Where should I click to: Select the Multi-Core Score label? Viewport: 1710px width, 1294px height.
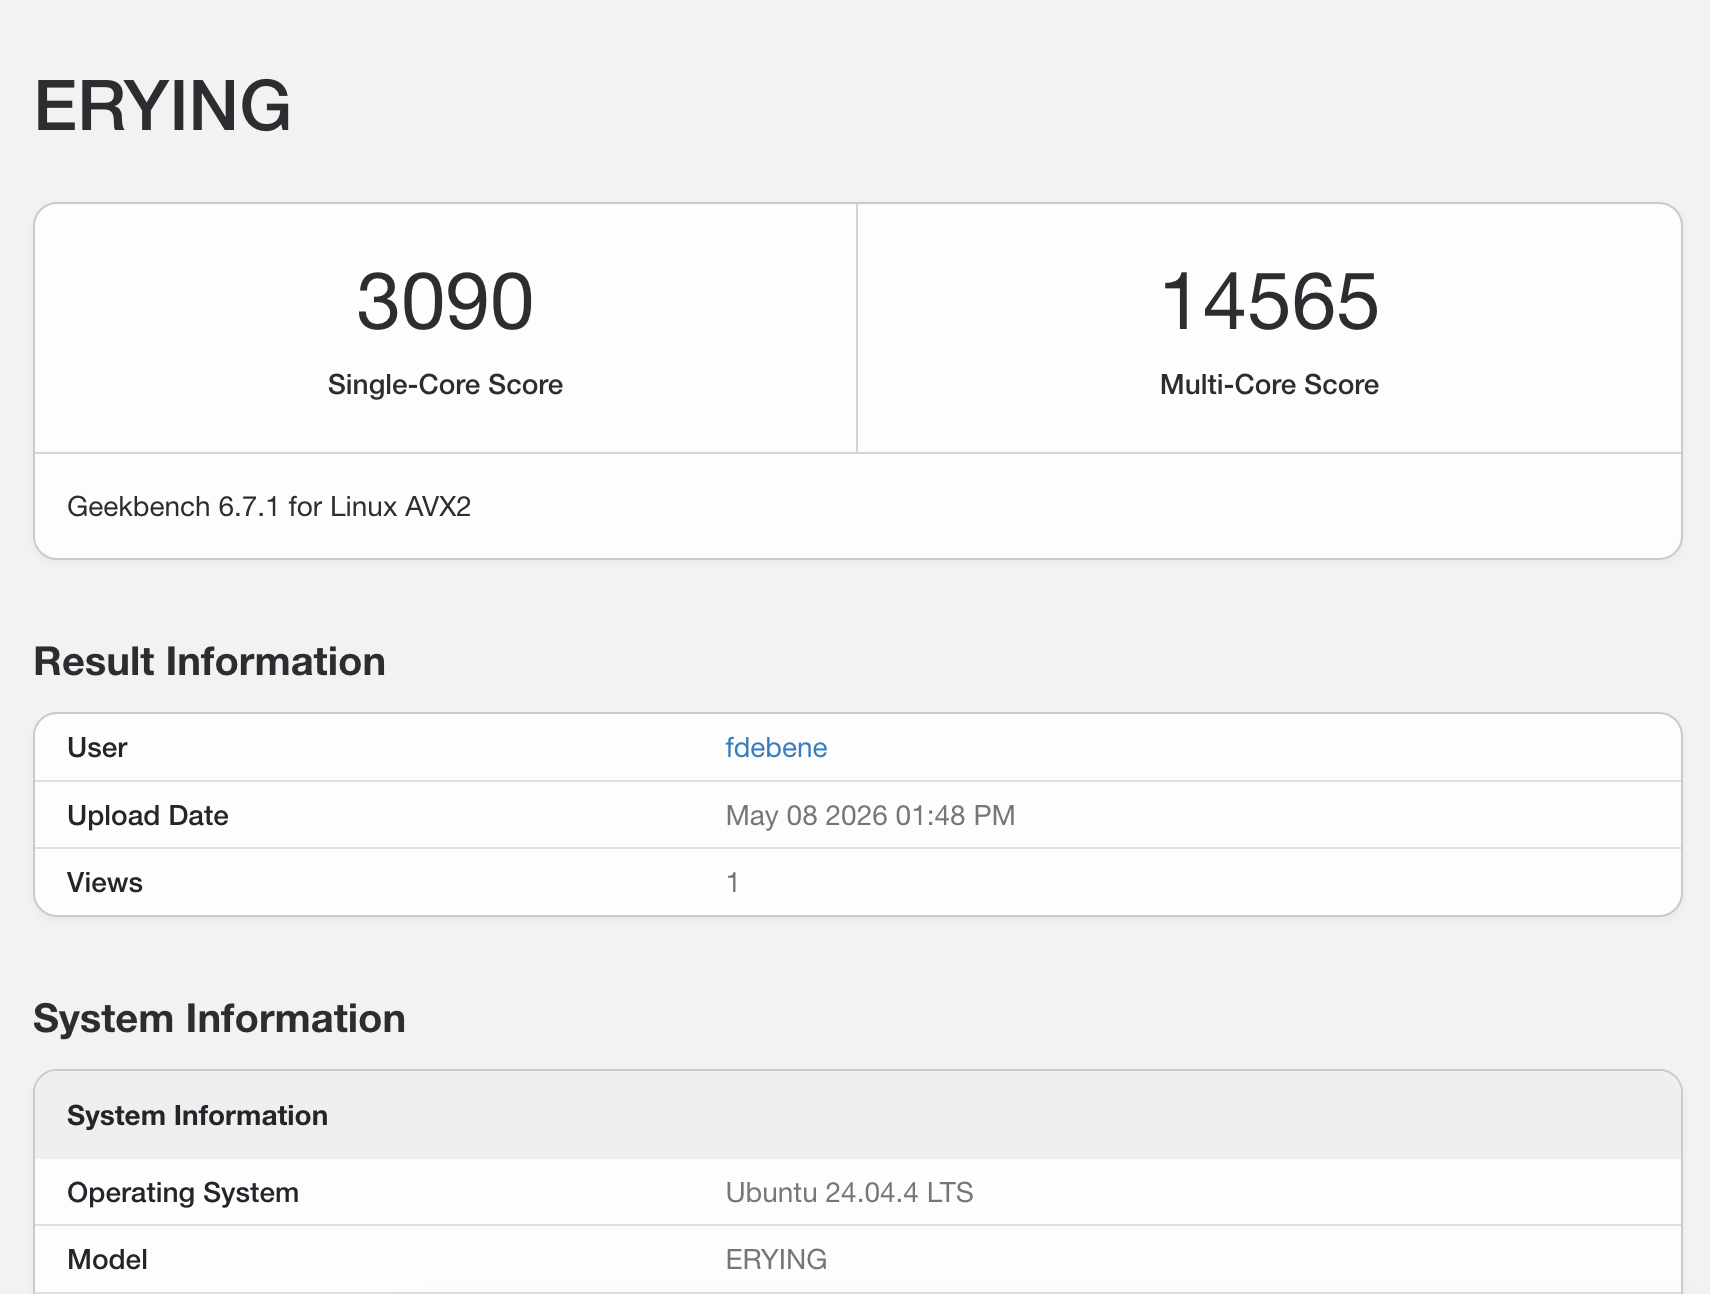1269,385
